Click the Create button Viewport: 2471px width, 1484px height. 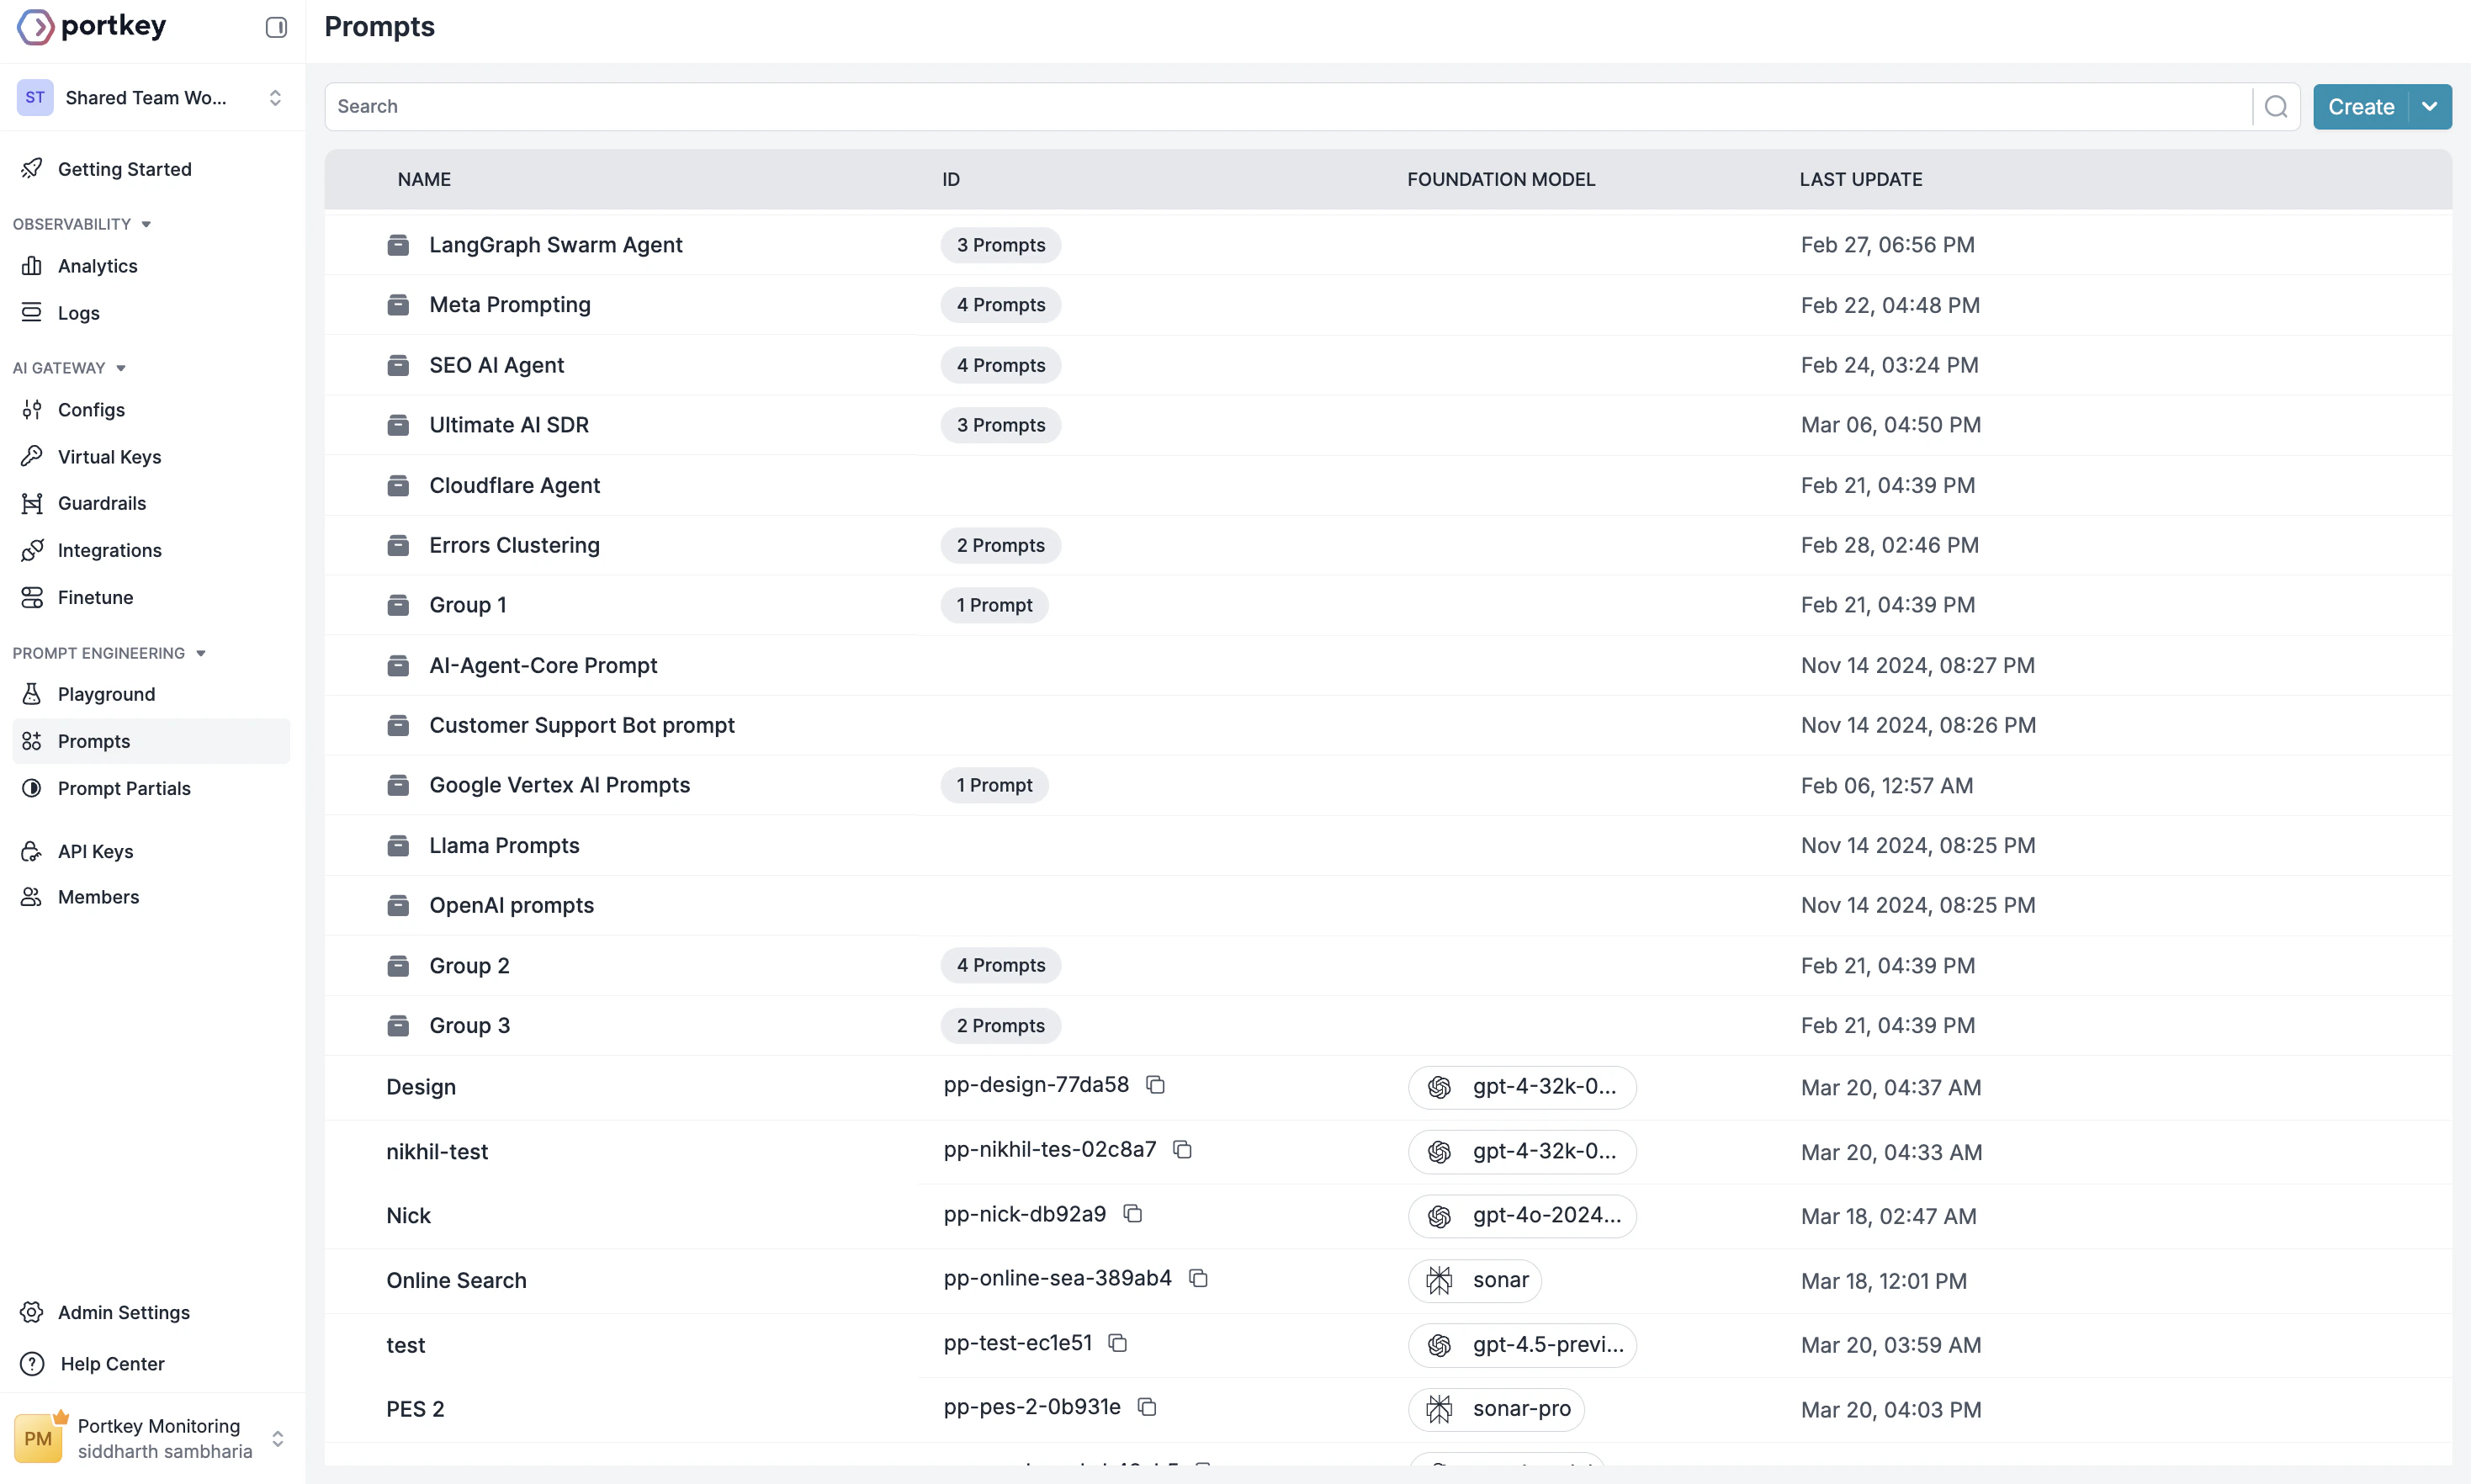[2361, 106]
